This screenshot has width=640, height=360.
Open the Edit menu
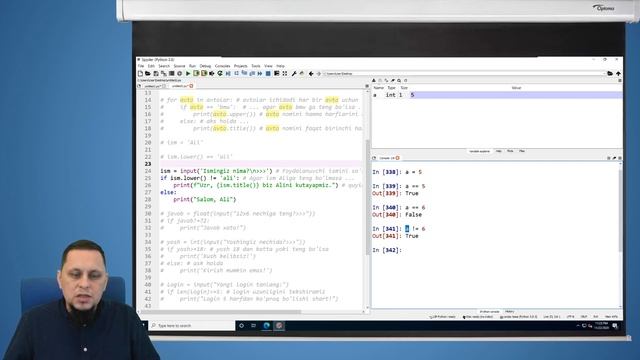pos(151,66)
